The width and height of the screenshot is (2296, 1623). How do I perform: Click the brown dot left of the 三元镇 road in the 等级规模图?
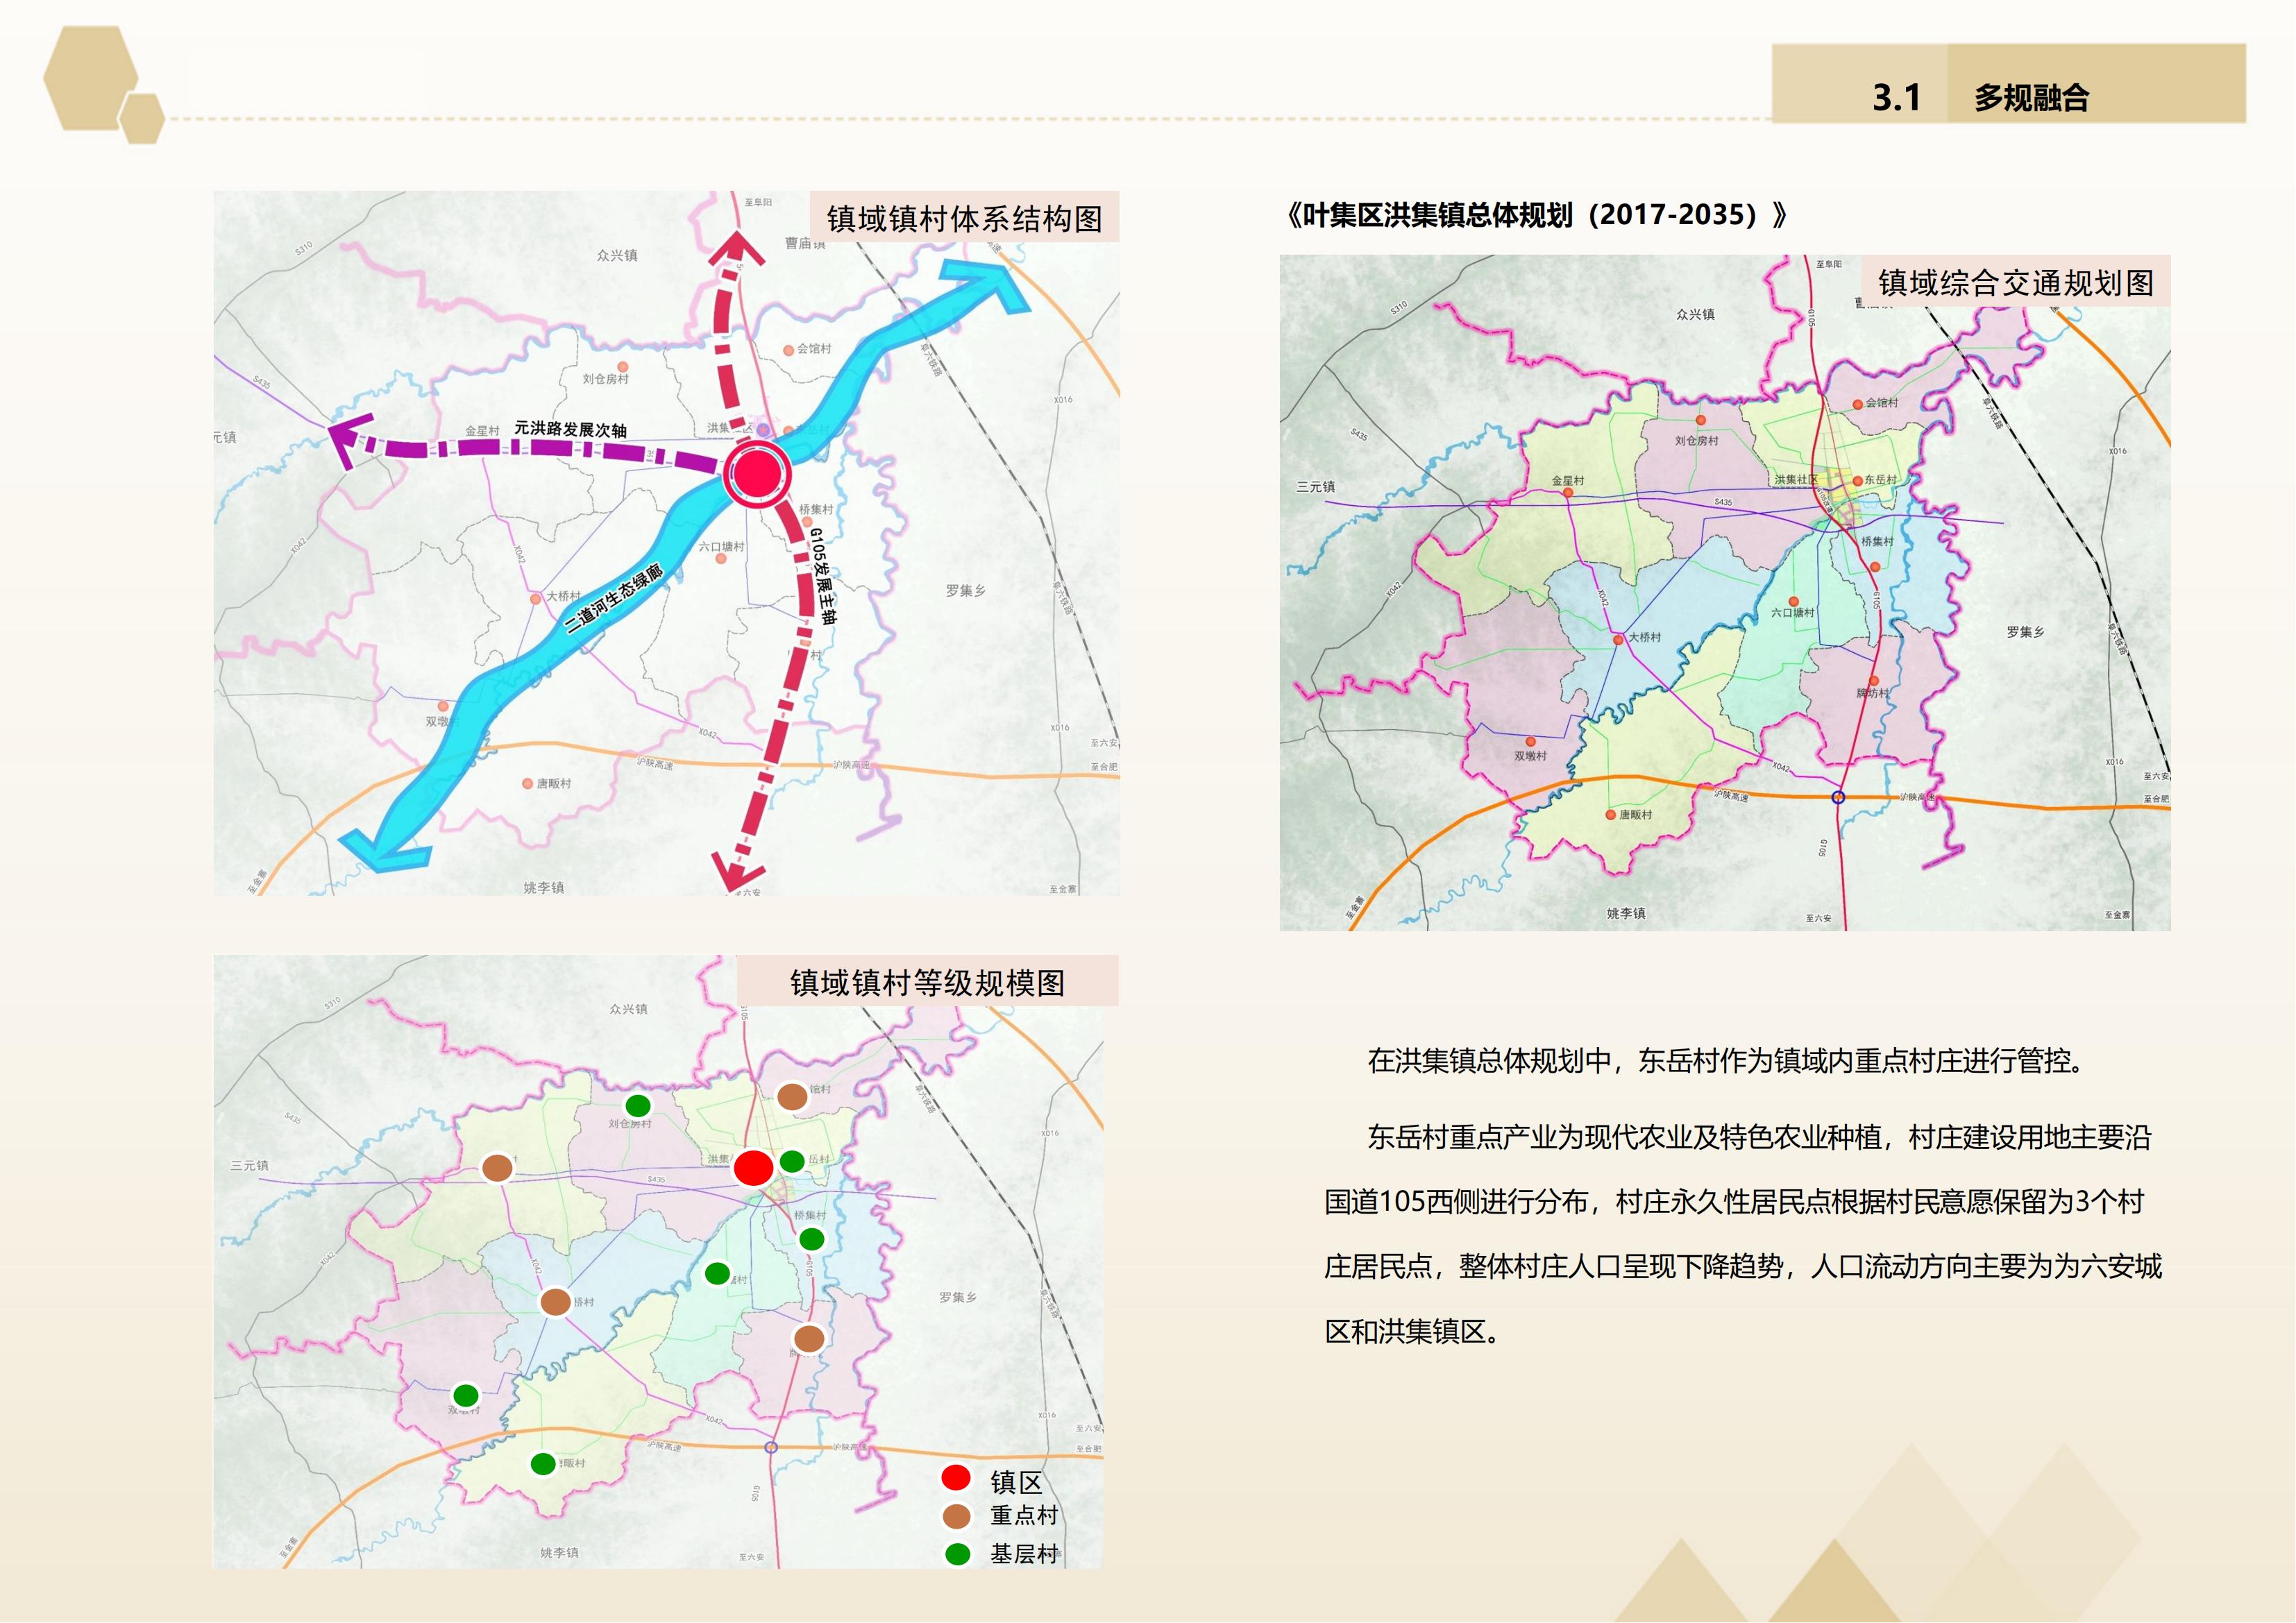497,1167
